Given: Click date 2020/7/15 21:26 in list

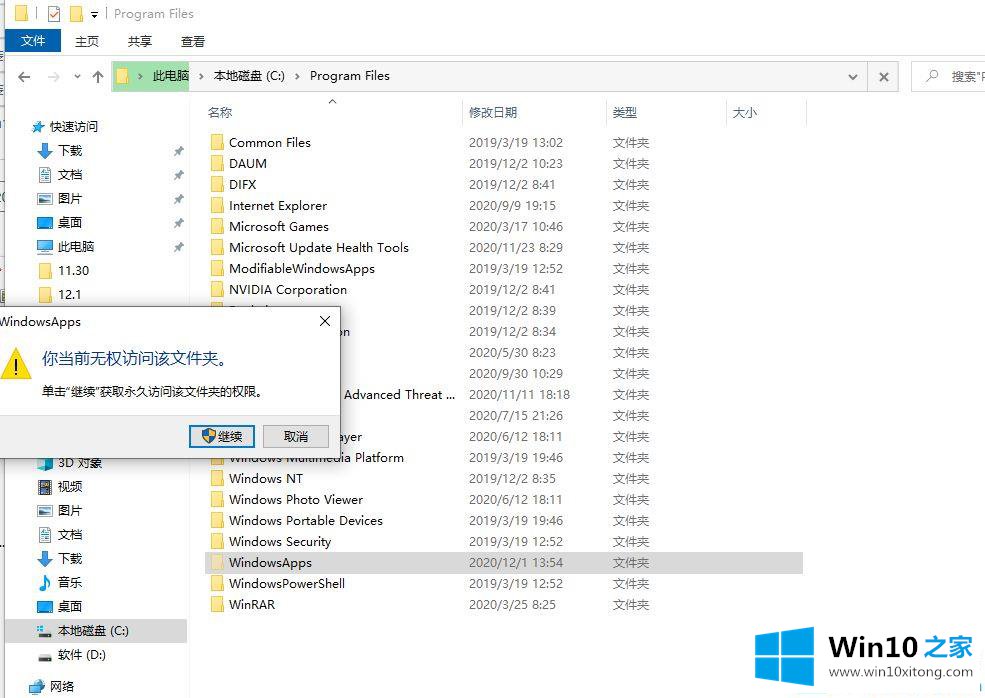Looking at the screenshot, I should [516, 415].
